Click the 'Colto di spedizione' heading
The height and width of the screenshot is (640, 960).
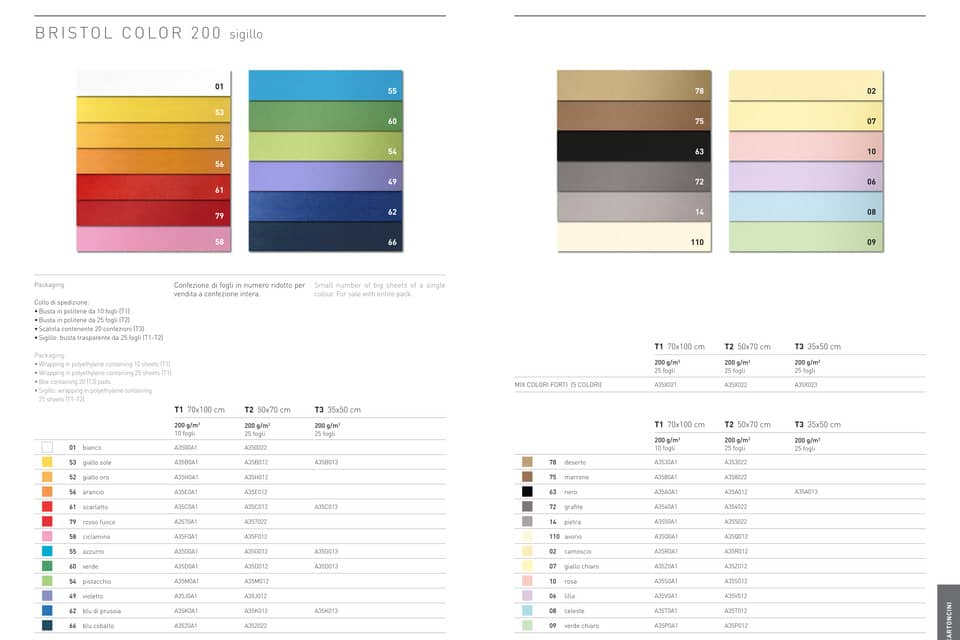(x=61, y=302)
